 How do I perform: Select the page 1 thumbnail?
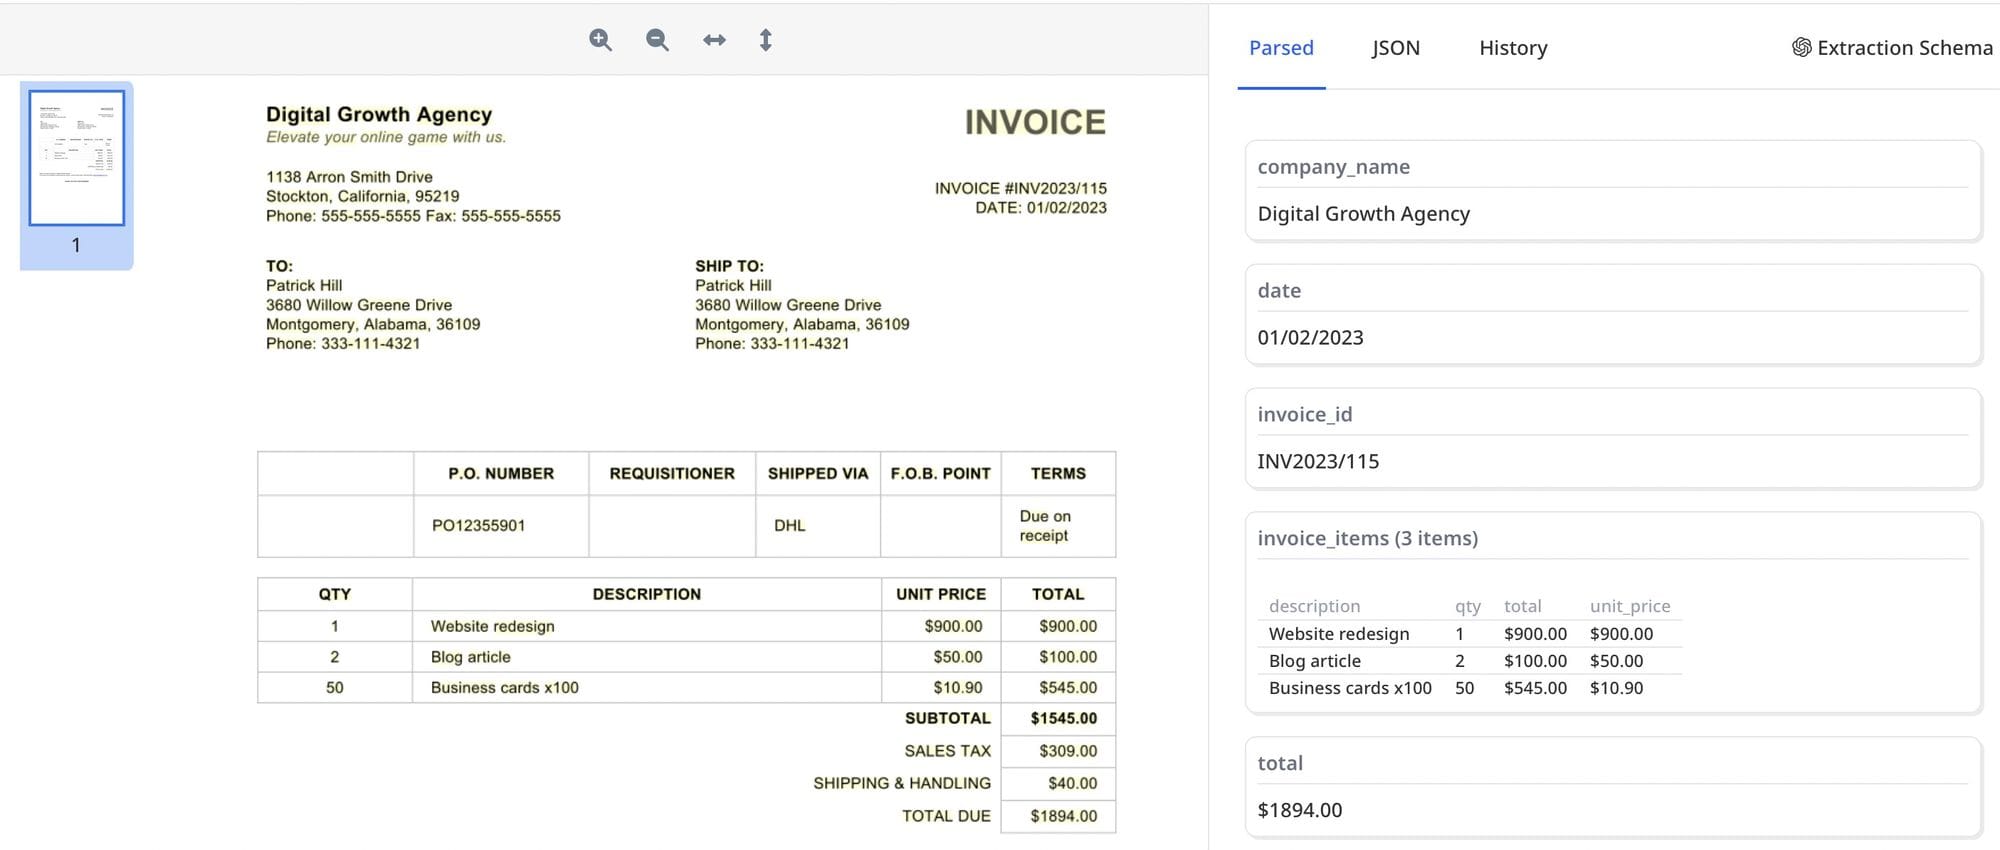tap(77, 158)
